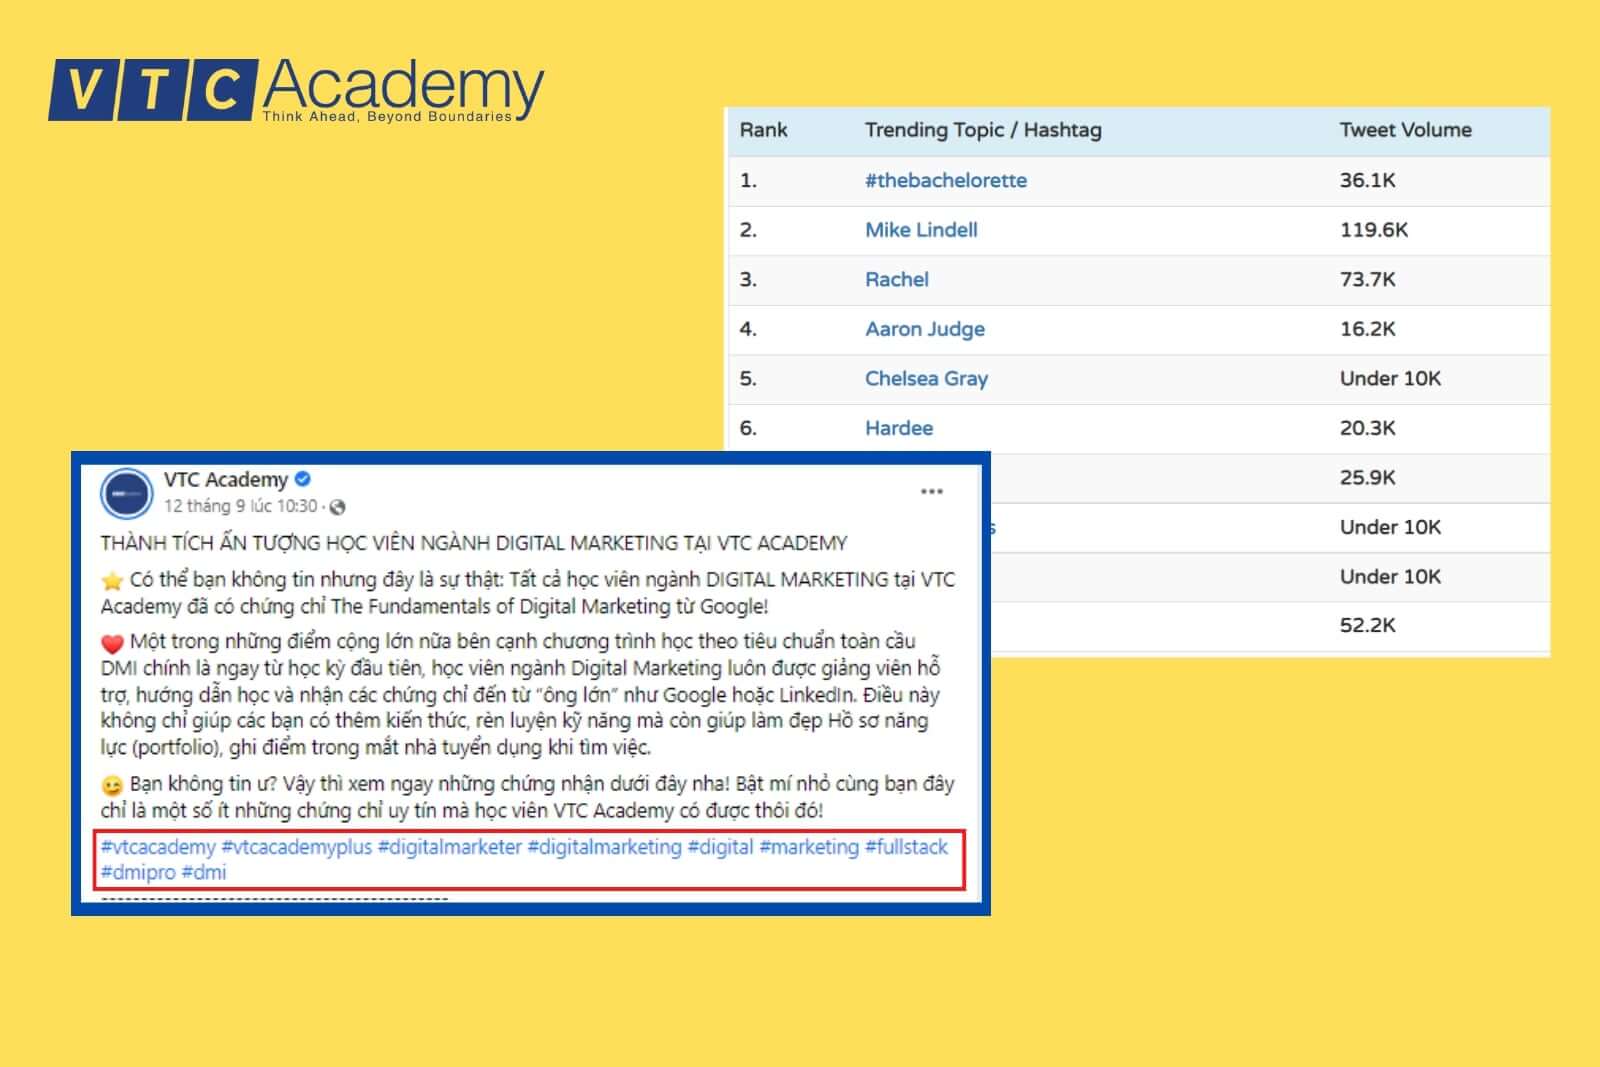Viewport: 1600px width, 1067px height.
Task: Open the Hardee trending topic
Action: click(898, 428)
